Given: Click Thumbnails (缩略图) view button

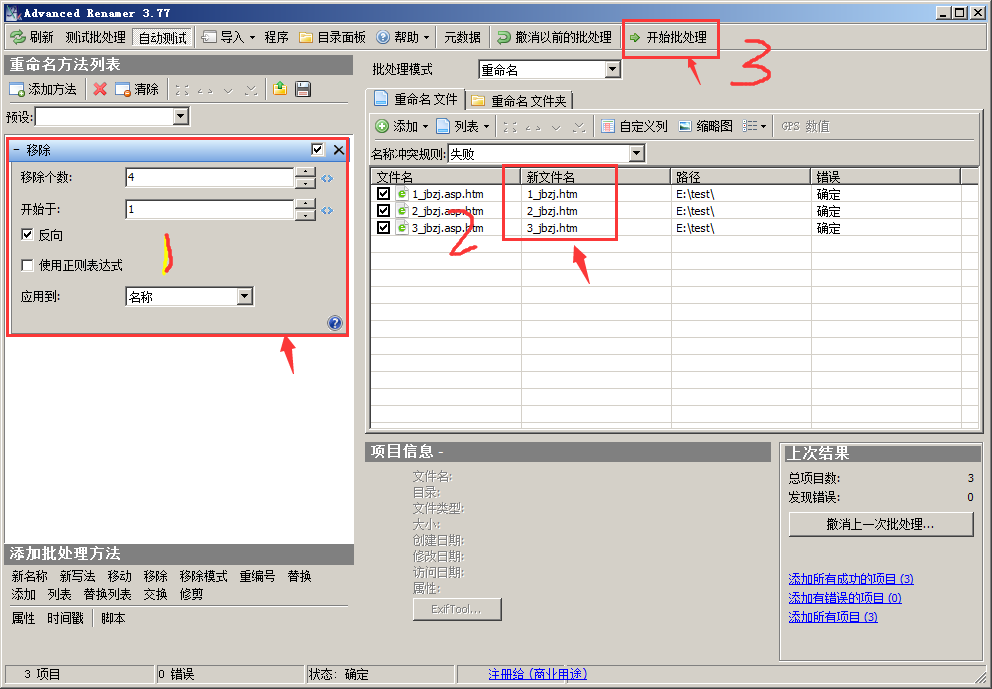Looking at the screenshot, I should pyautogui.click(x=705, y=127).
